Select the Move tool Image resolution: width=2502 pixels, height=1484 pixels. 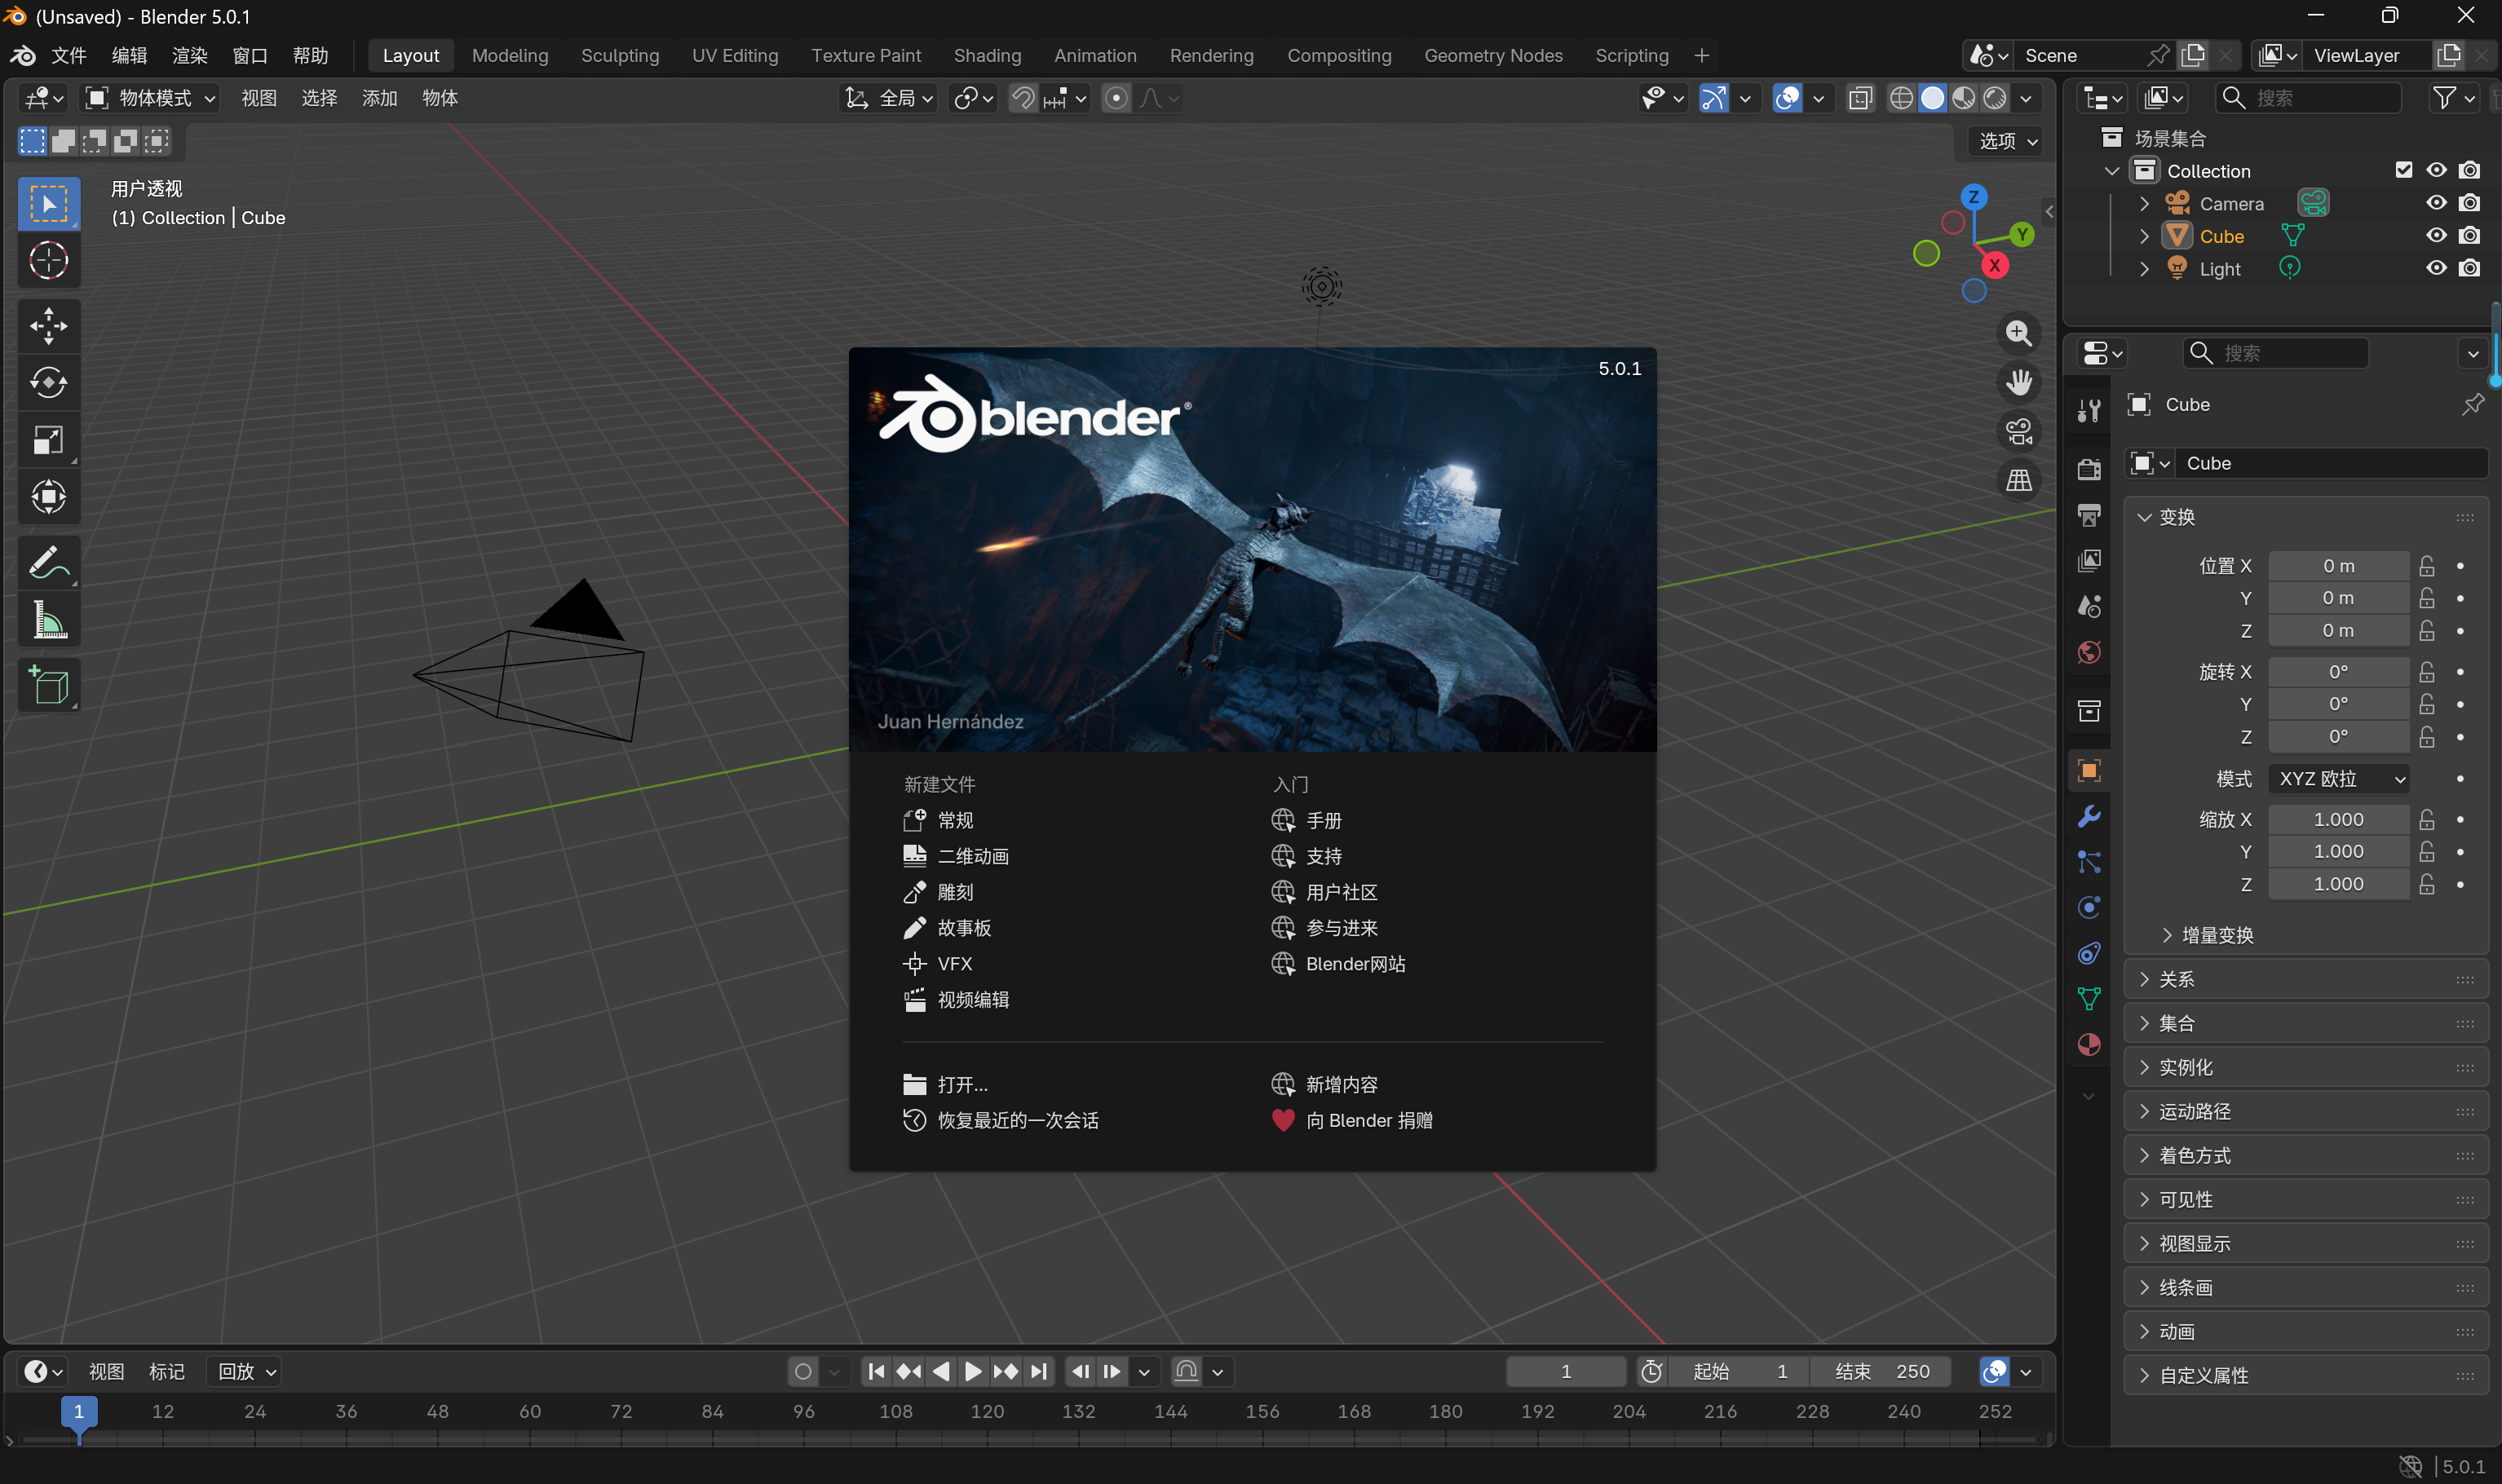pyautogui.click(x=48, y=326)
